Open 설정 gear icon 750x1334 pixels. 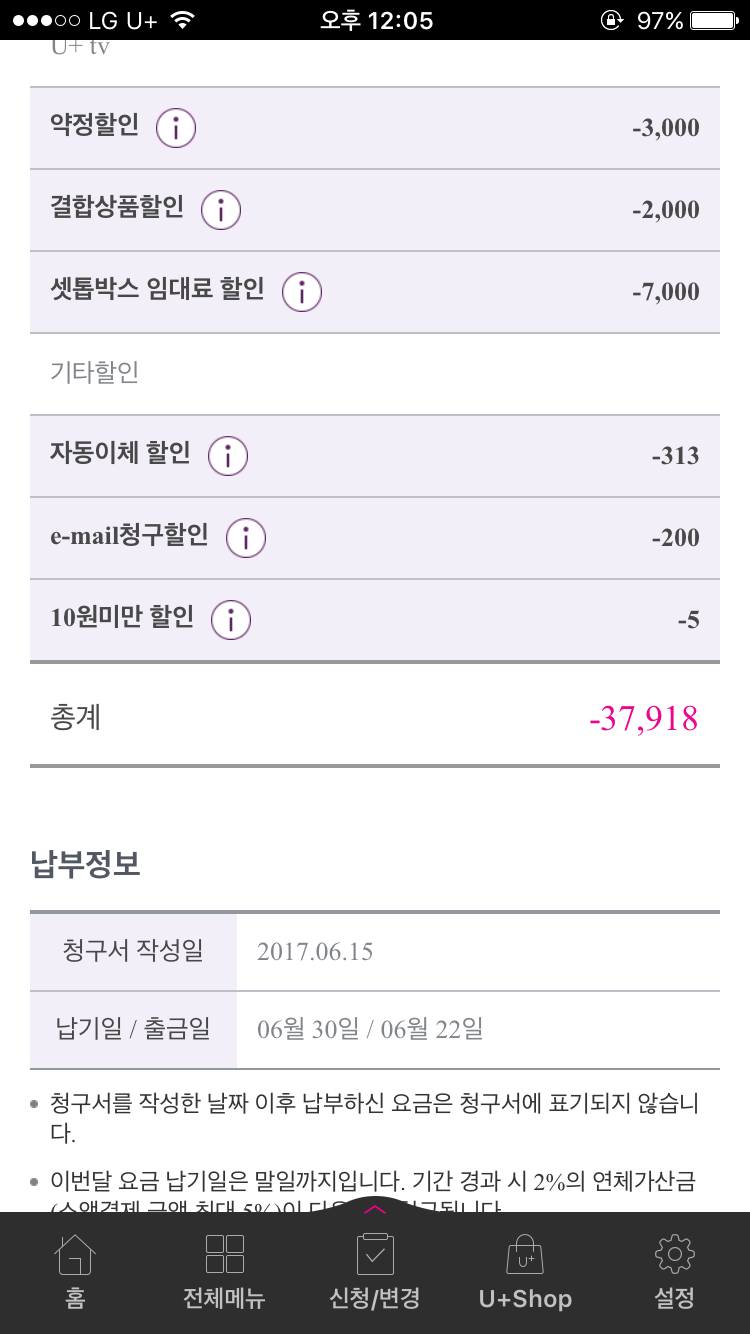point(674,1272)
